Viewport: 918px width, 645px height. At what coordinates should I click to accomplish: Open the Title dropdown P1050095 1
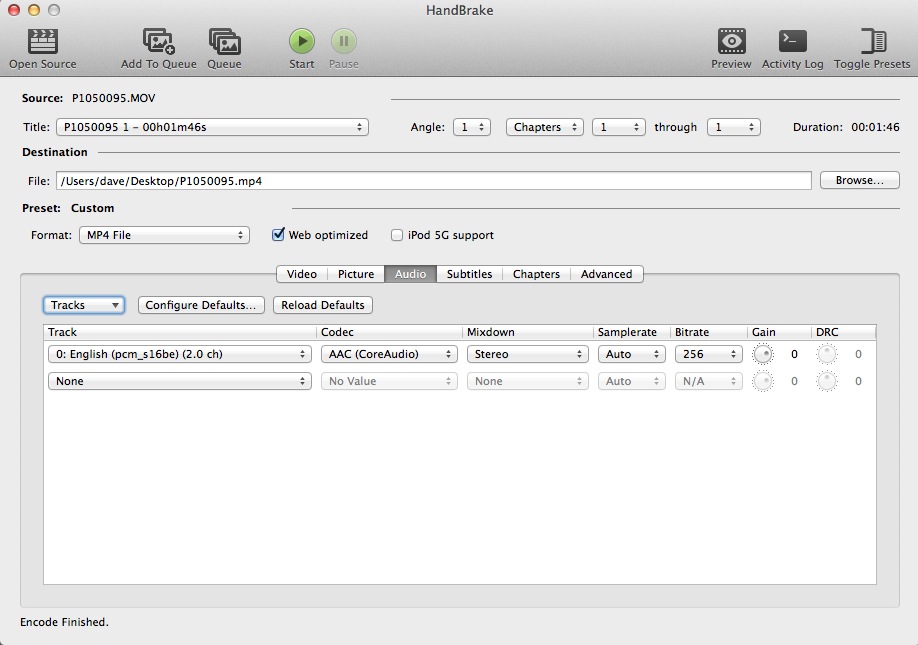pyautogui.click(x=211, y=127)
